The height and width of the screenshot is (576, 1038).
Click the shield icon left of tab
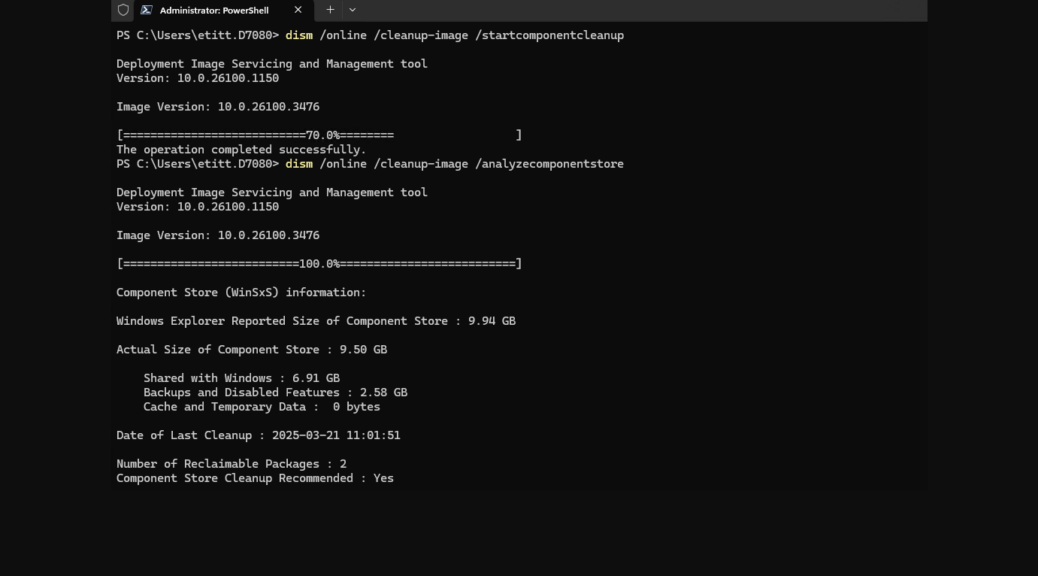(123, 10)
